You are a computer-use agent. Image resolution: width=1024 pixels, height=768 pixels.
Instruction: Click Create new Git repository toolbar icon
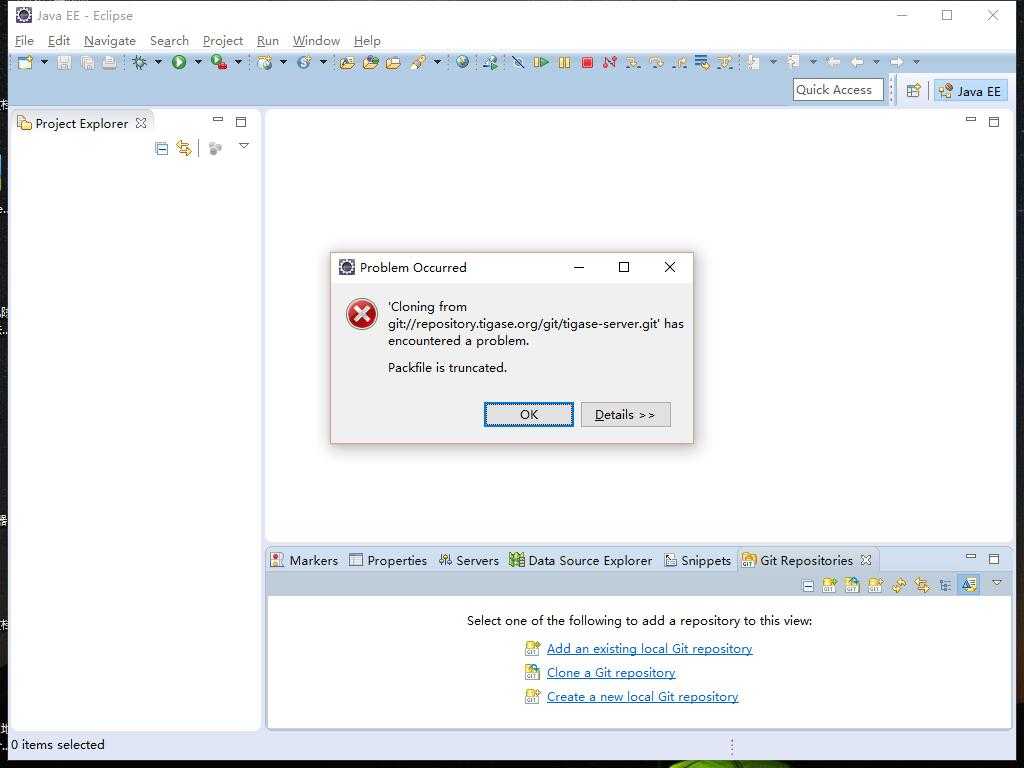(x=876, y=585)
